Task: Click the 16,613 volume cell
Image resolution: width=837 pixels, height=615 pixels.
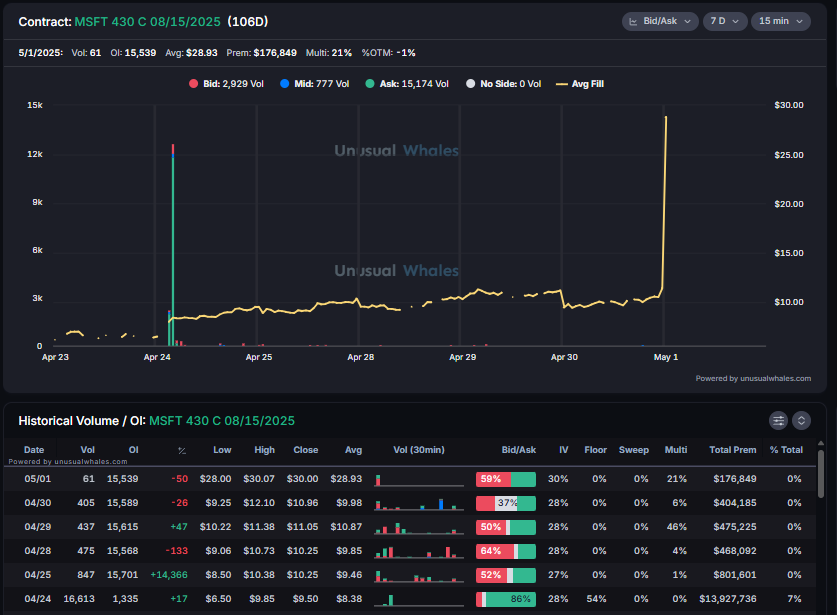Action: (x=79, y=599)
